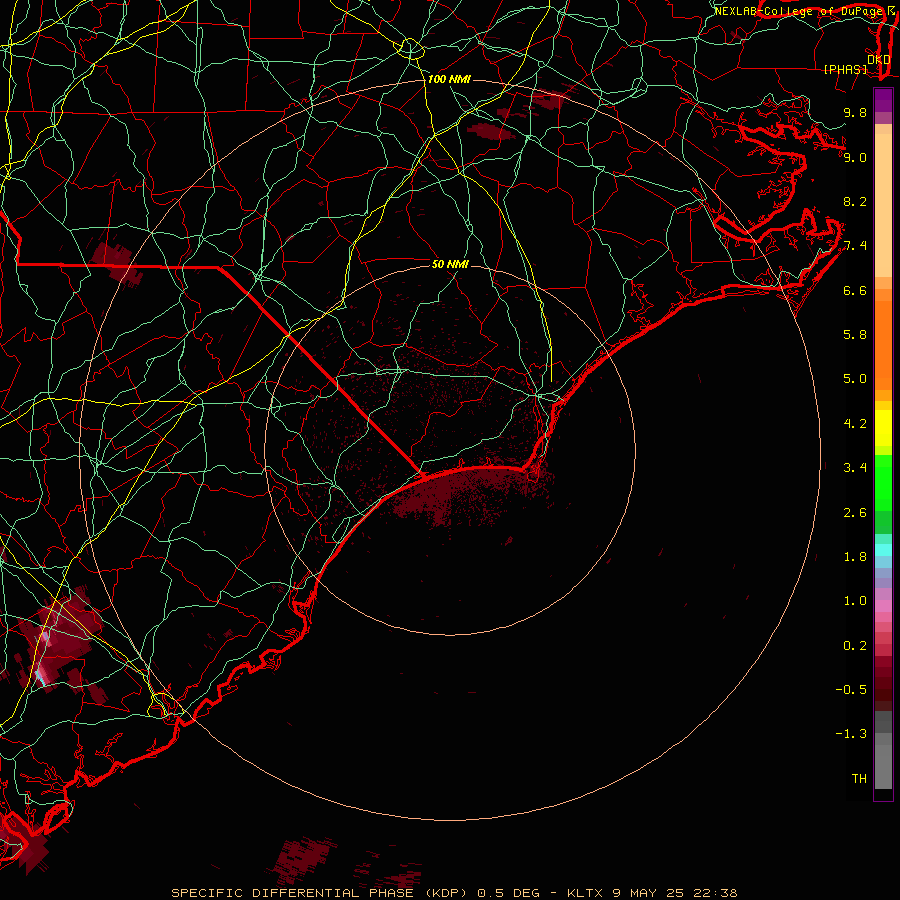Viewport: 900px width, 900px height.
Task: Click the 100 NMI range ring label
Action: click(x=449, y=79)
